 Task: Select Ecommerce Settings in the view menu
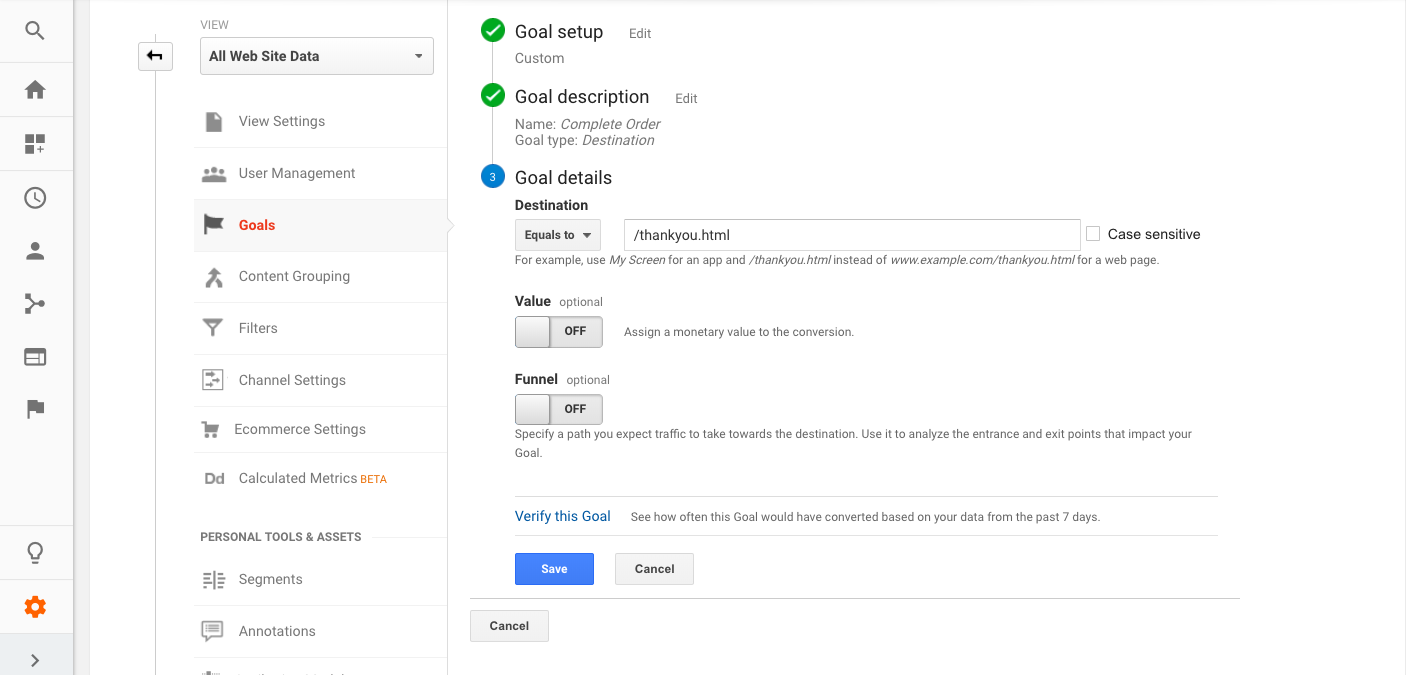tap(299, 429)
